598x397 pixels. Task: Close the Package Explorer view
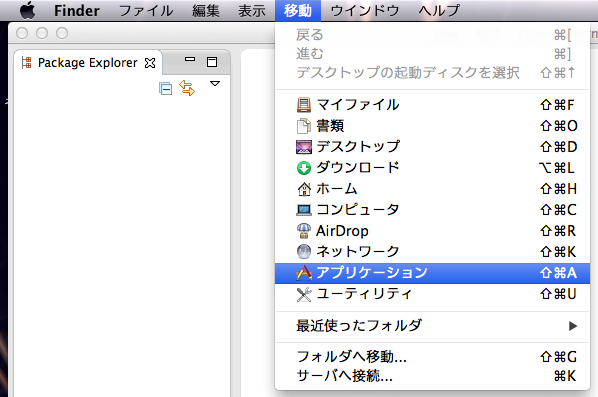point(150,63)
